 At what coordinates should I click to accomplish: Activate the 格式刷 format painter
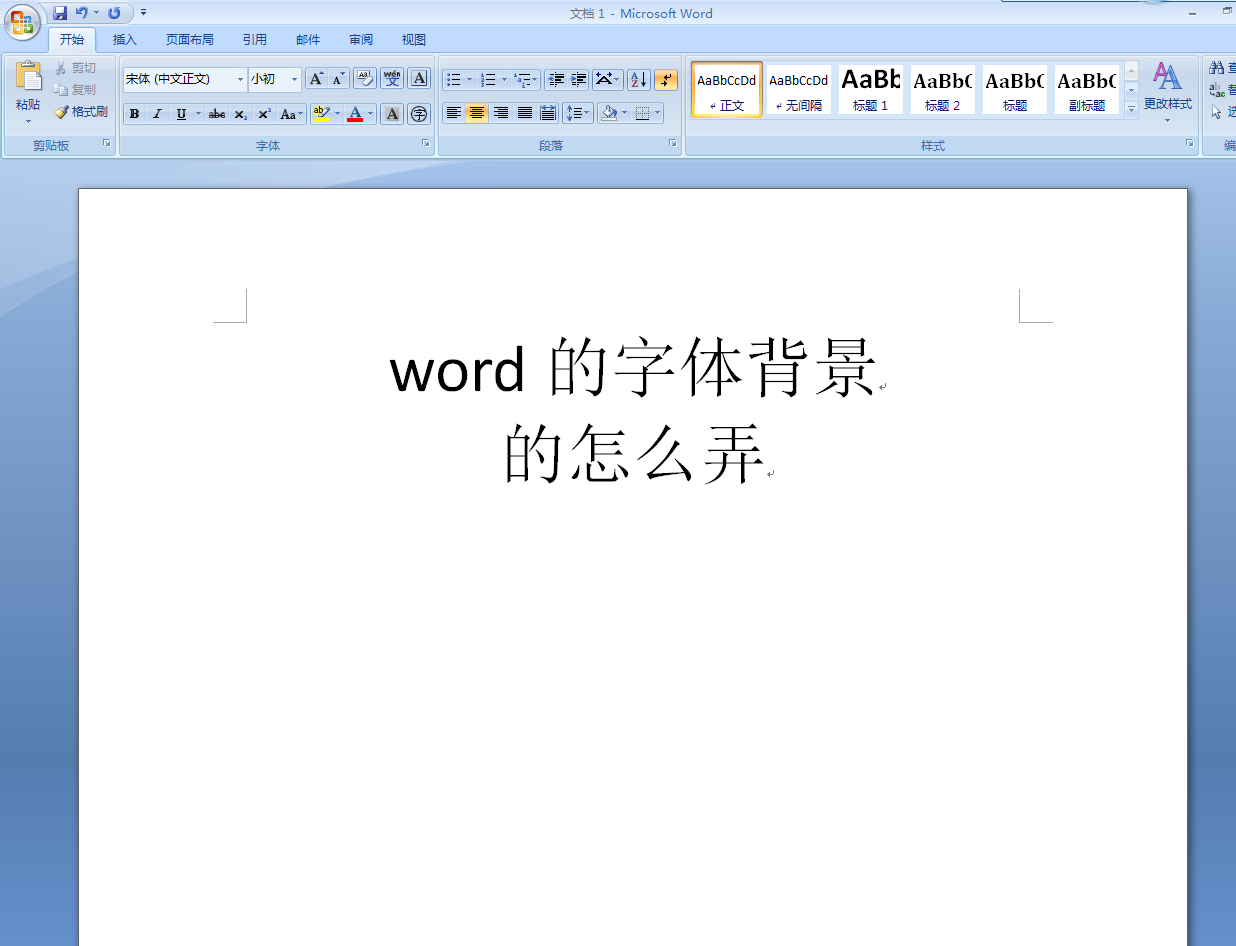tap(81, 112)
